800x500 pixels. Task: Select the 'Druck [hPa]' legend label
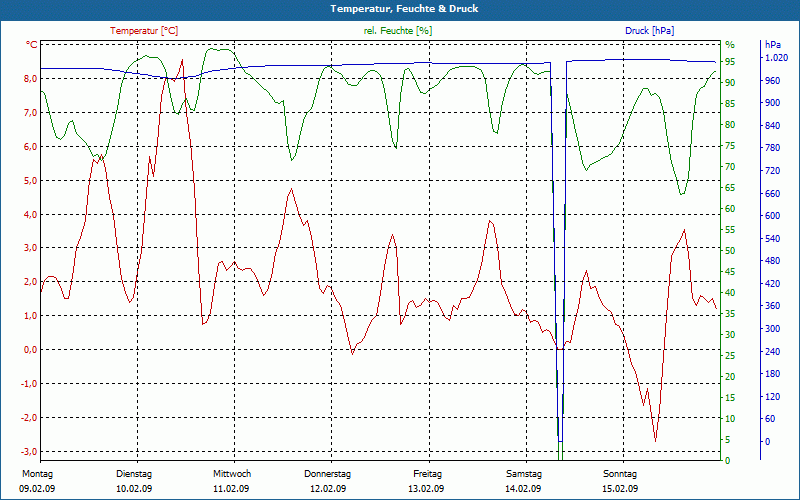[x=649, y=31]
